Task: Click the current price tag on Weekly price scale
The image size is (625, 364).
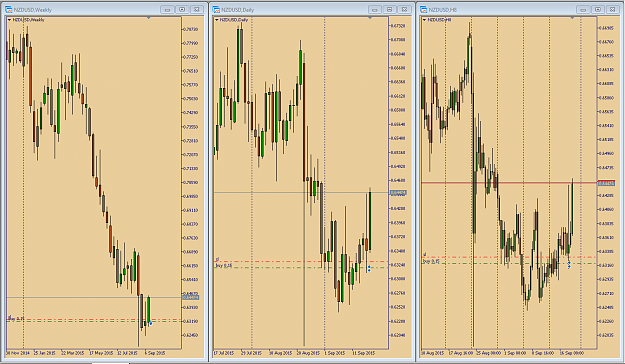Action: [x=191, y=297]
